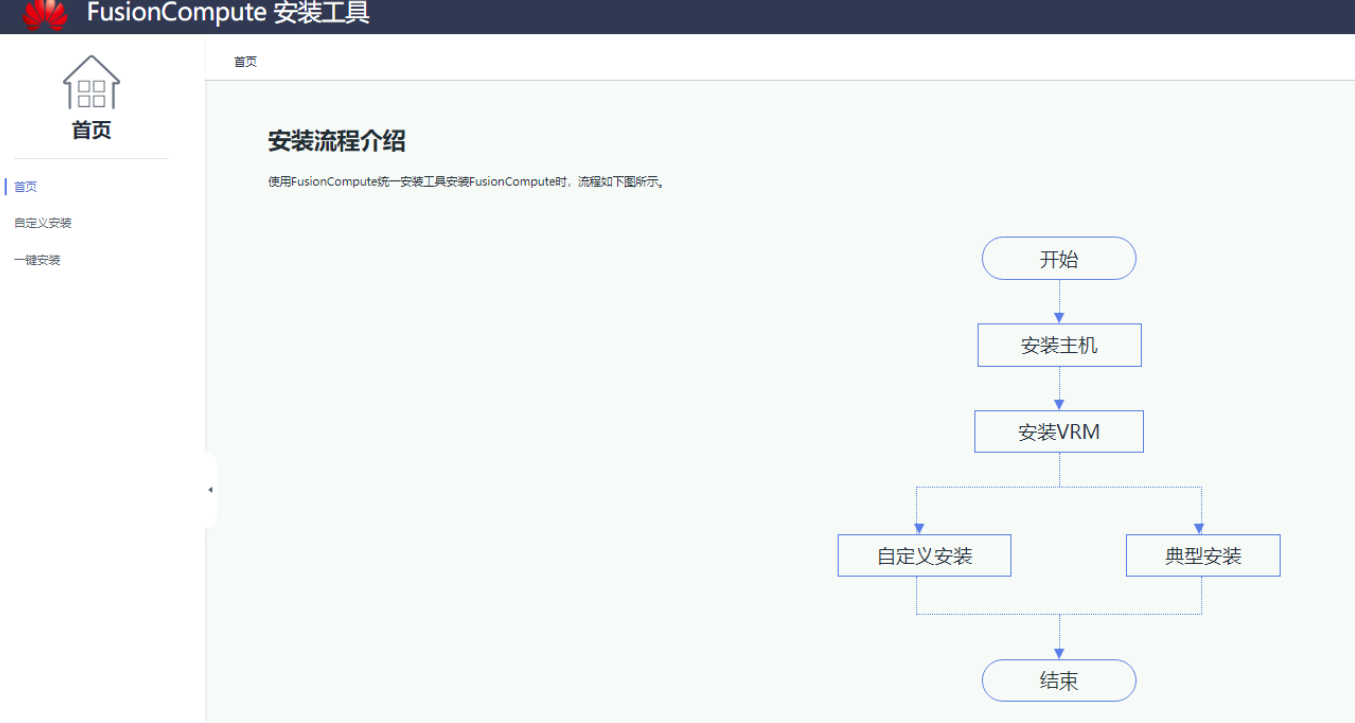Click the arrow between 安装主机 and 安装VRM
Screen dimensions: 1355x723
click(x=1059, y=390)
